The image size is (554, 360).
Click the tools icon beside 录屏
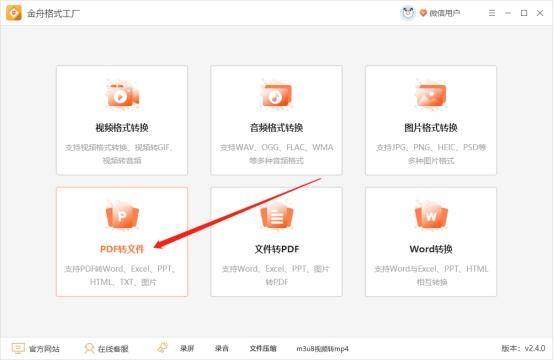click(163, 347)
